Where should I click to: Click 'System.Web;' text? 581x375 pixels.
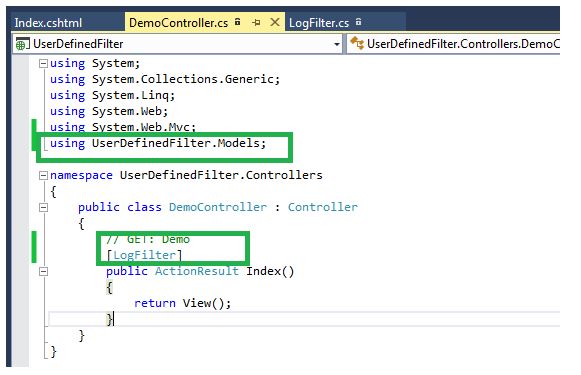130,111
